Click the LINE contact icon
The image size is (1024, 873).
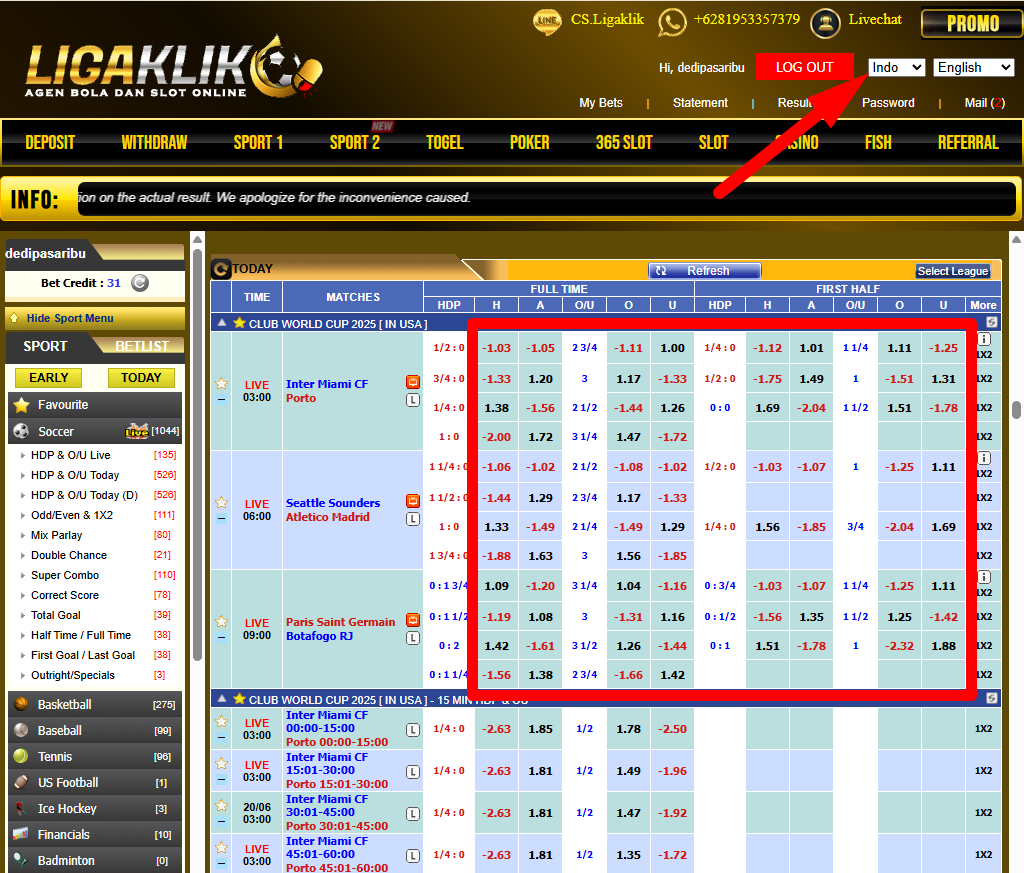point(547,21)
